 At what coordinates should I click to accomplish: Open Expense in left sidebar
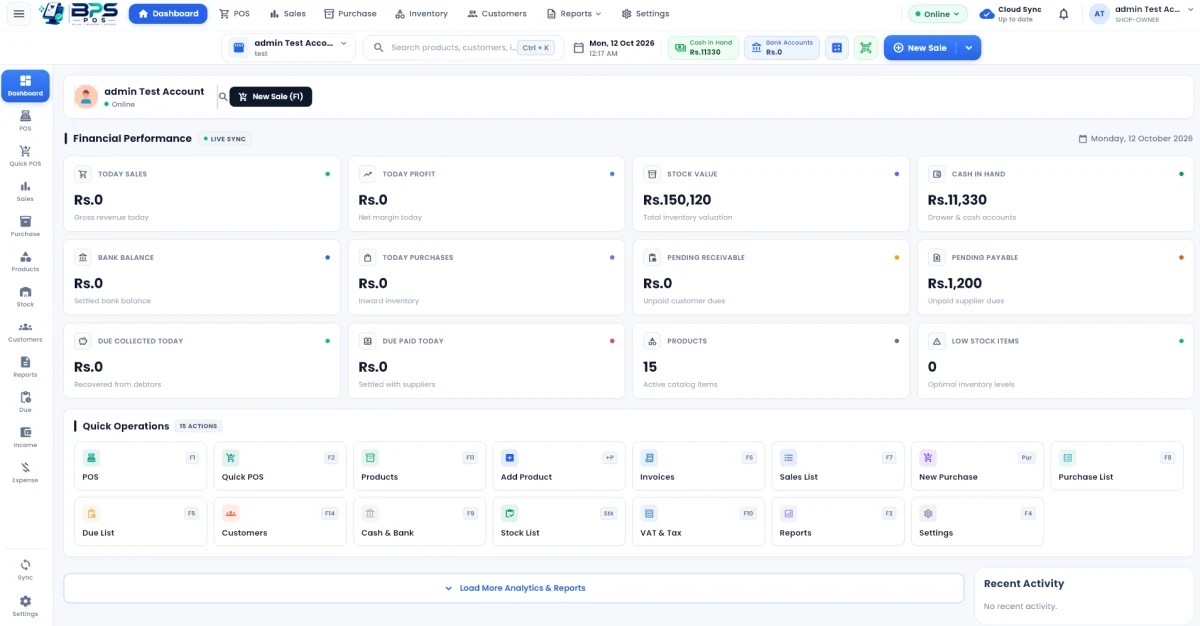click(25, 472)
